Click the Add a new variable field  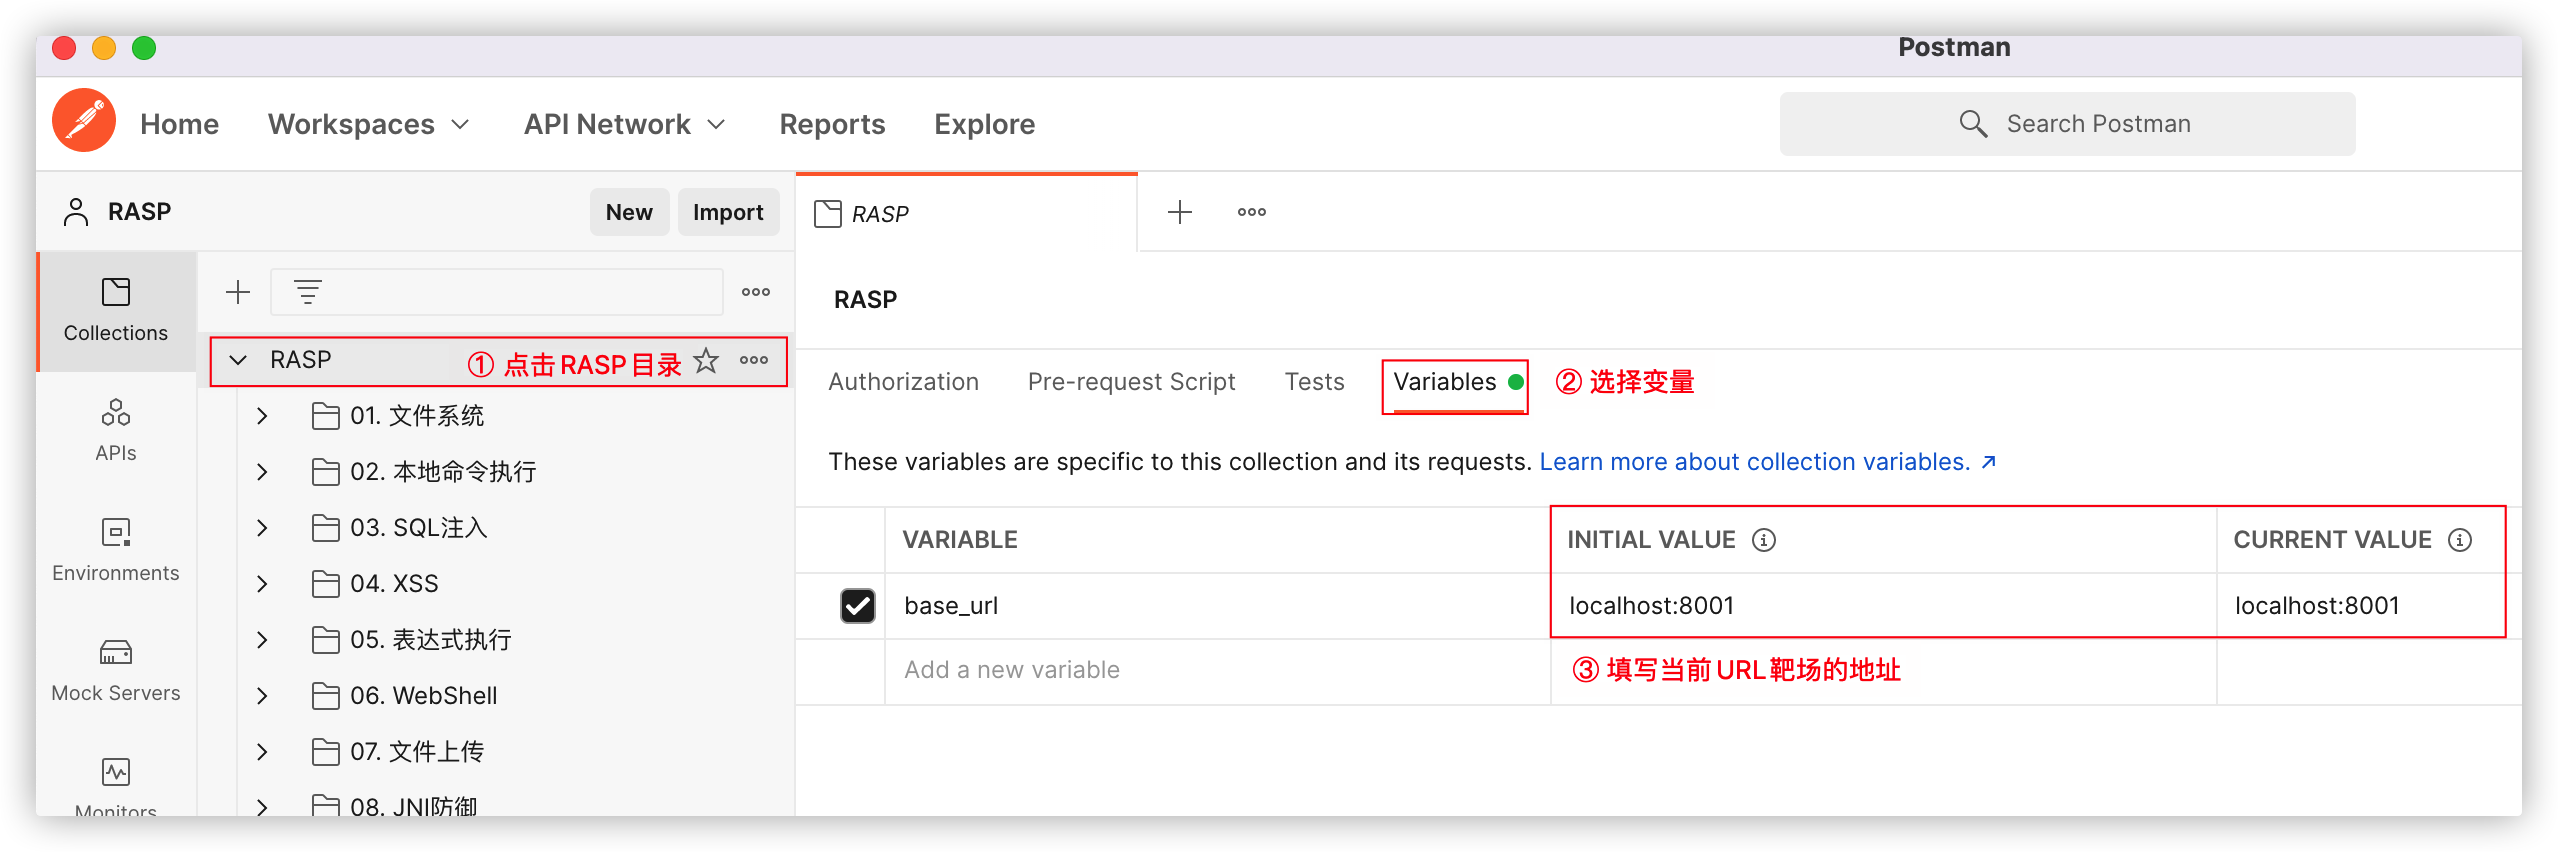coord(1217,671)
